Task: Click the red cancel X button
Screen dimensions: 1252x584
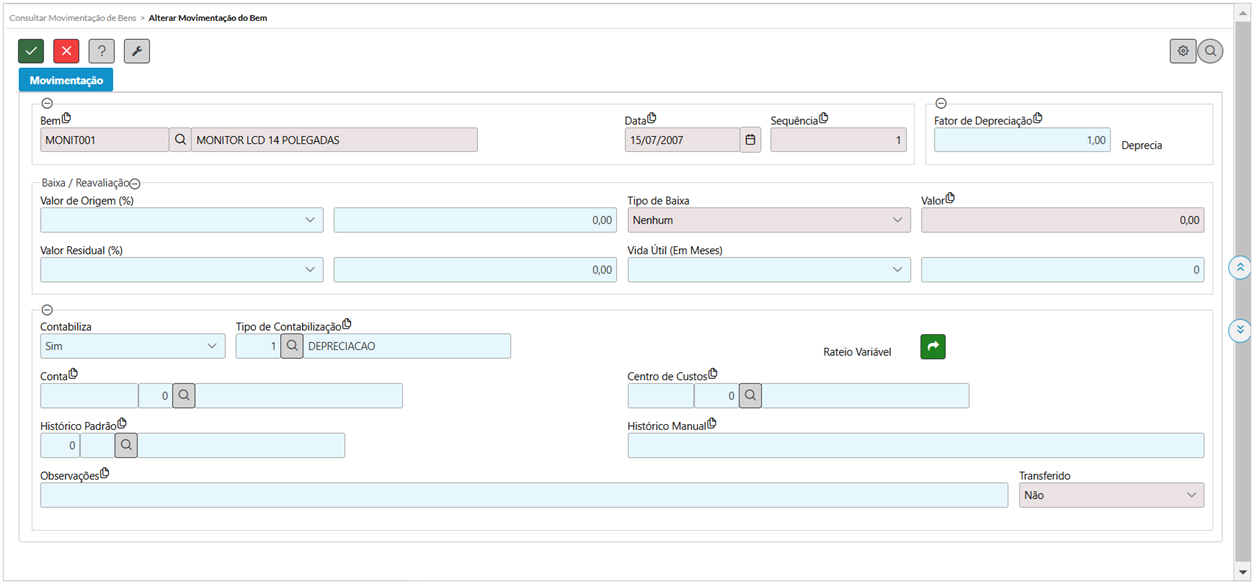Action: click(66, 51)
